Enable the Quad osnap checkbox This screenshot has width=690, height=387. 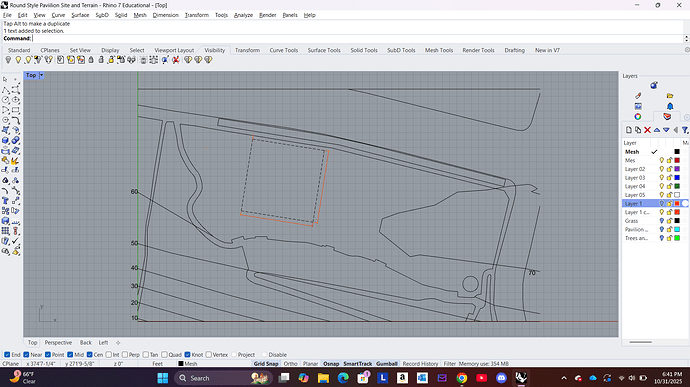tap(164, 354)
